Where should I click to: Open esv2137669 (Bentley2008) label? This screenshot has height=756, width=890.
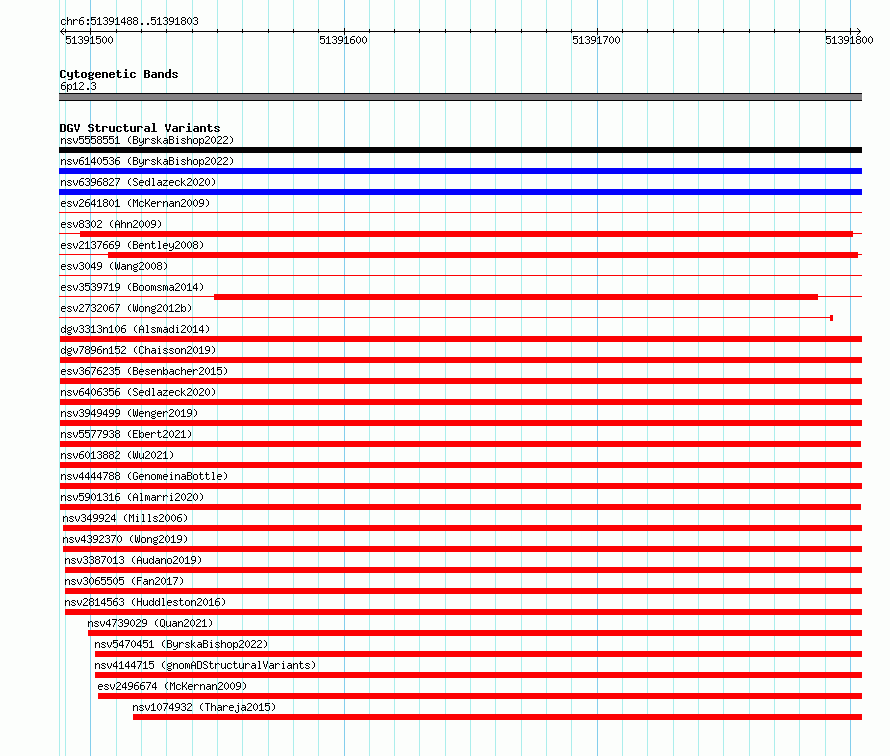(x=132, y=245)
